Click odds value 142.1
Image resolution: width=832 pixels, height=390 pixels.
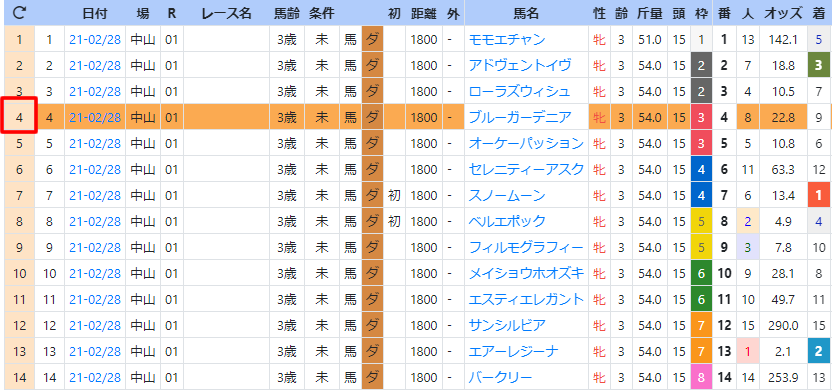pos(784,39)
